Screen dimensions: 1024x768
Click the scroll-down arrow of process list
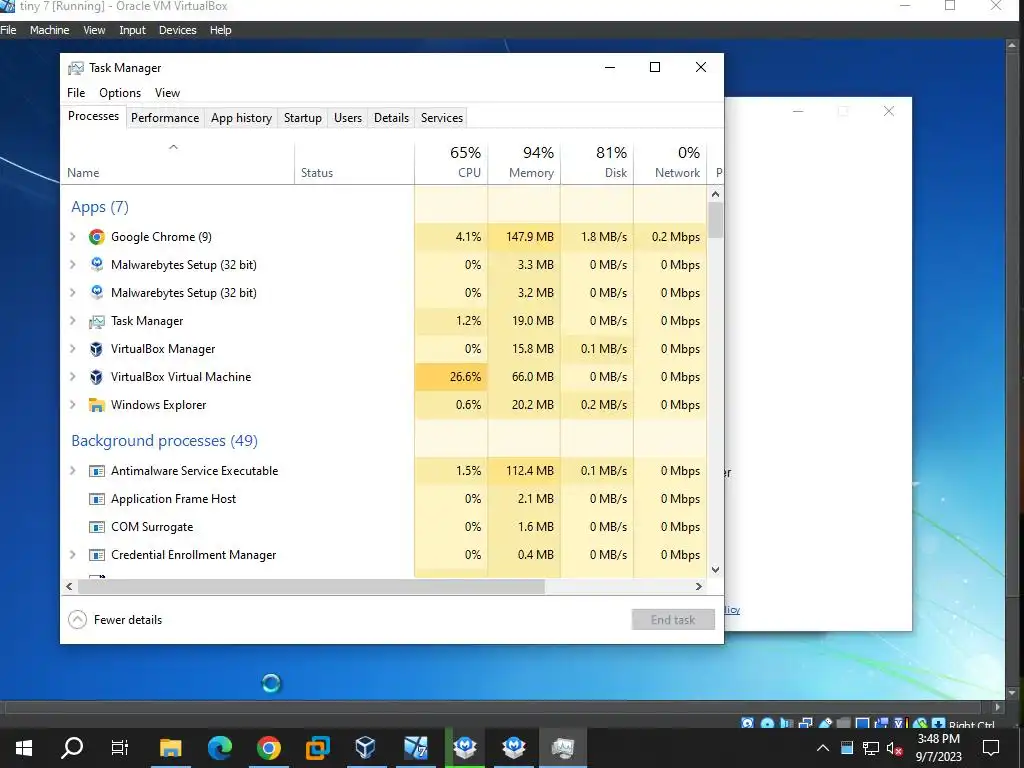[x=716, y=569]
